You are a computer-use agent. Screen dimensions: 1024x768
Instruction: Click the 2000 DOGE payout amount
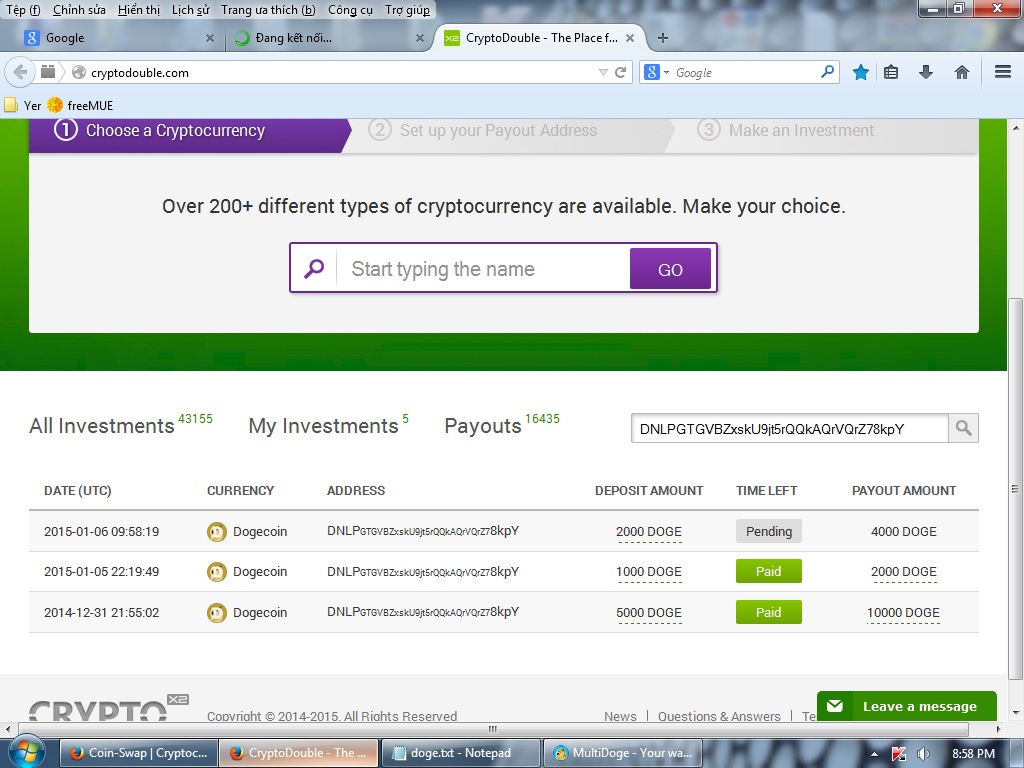(x=903, y=571)
